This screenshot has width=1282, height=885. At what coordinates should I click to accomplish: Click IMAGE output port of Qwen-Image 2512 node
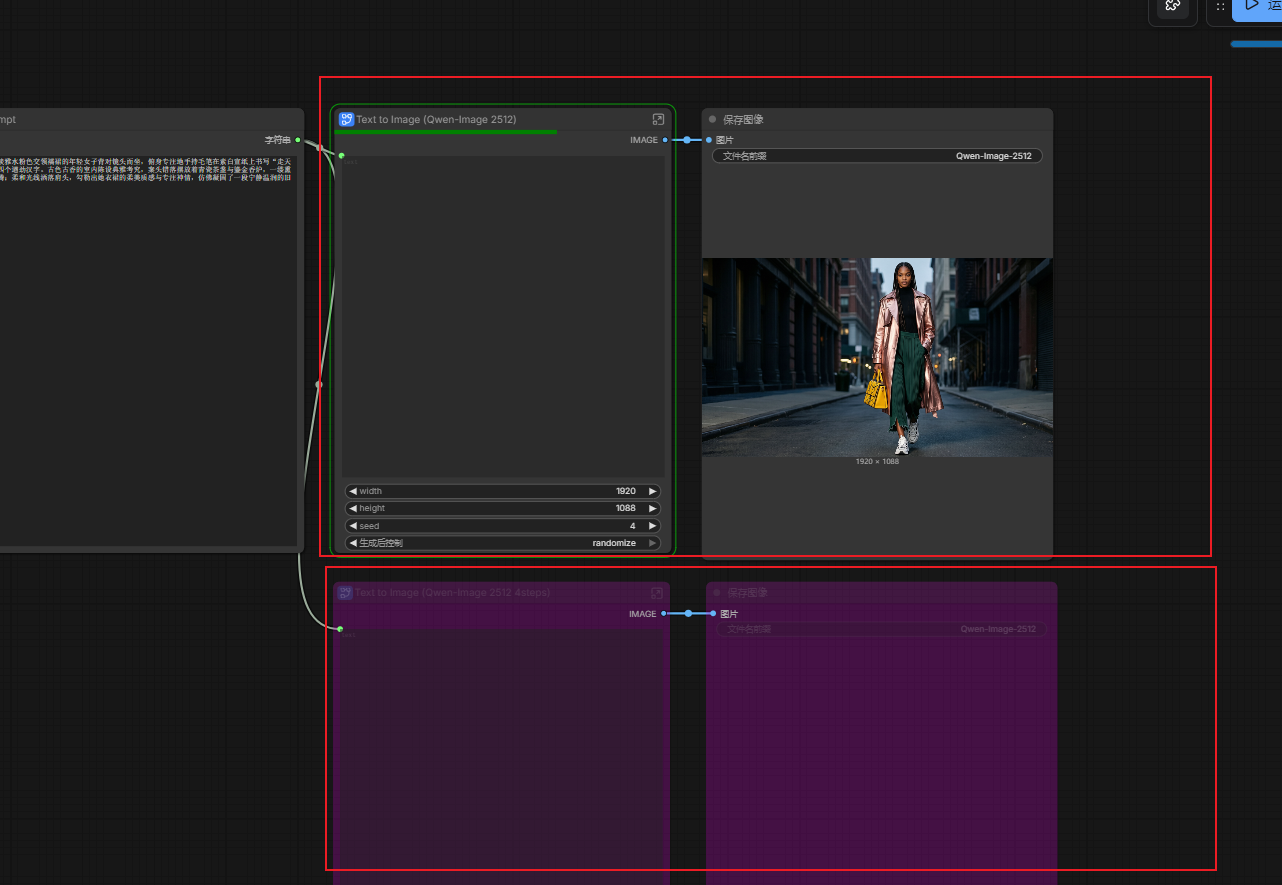click(x=665, y=140)
